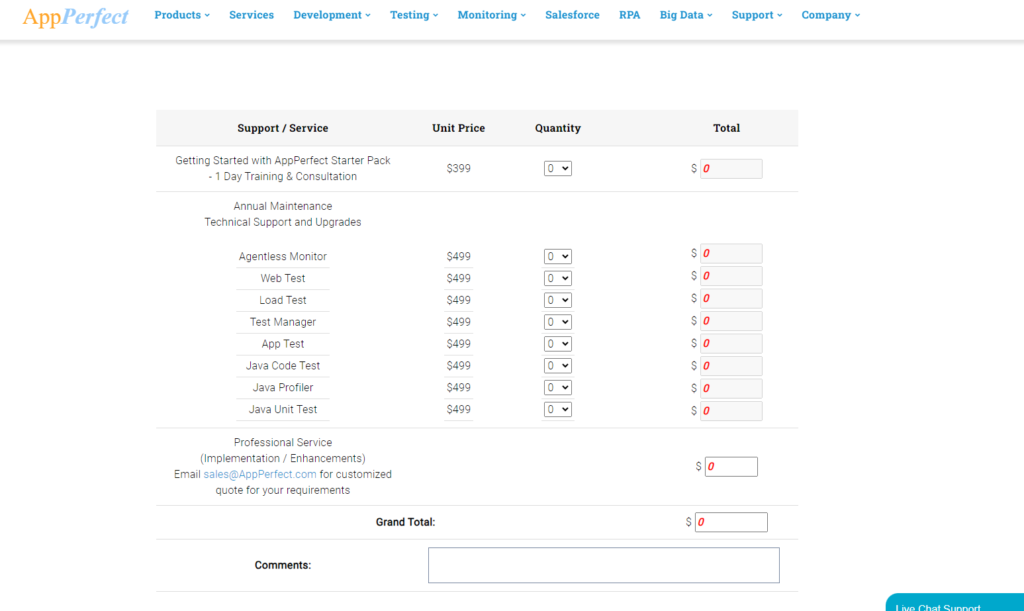Image resolution: width=1024 pixels, height=611 pixels.
Task: Open the Salesforce page
Action: point(572,15)
